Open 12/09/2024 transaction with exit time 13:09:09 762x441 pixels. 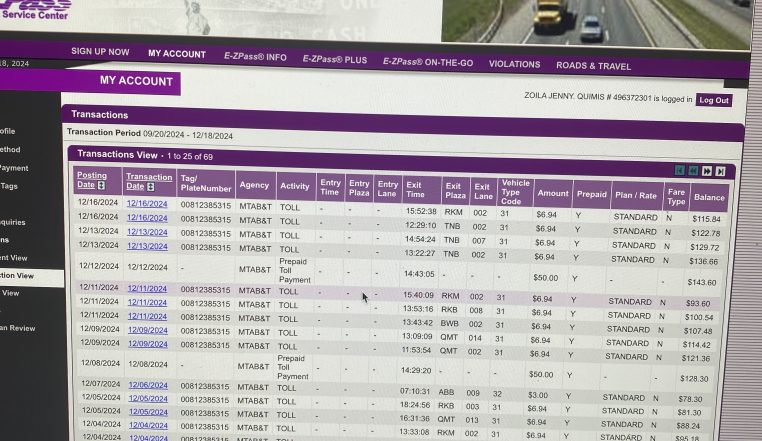(148, 330)
